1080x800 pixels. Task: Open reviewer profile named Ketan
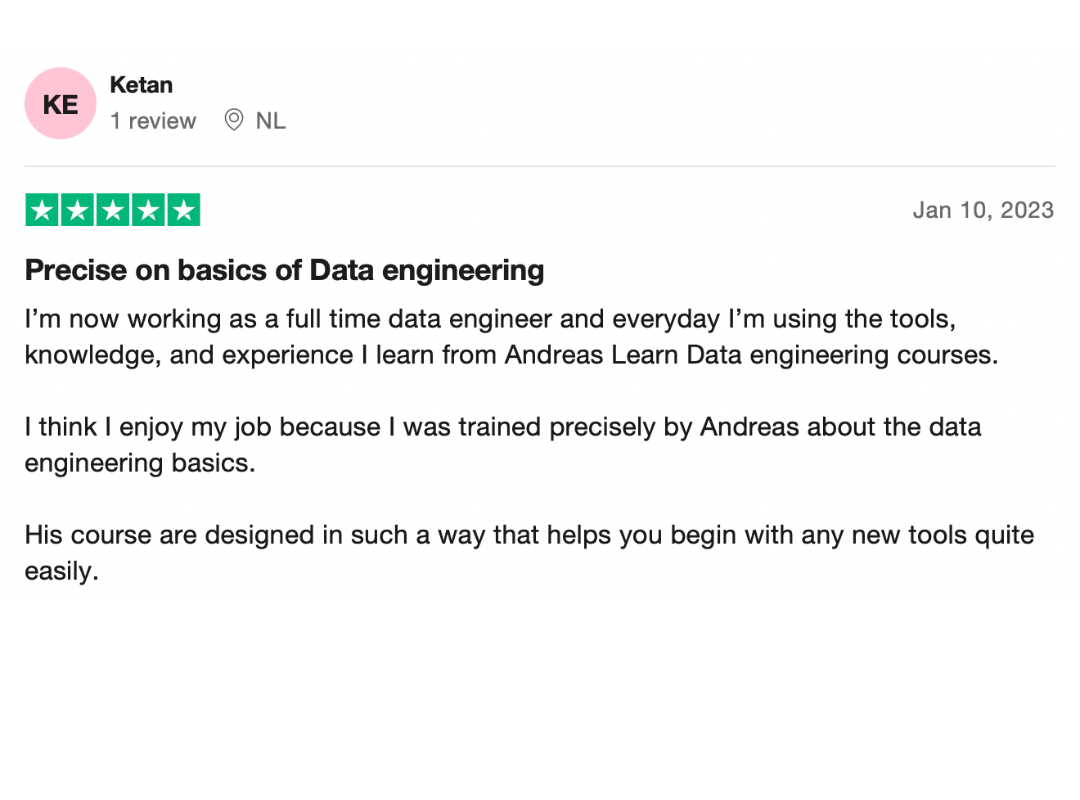click(x=141, y=85)
